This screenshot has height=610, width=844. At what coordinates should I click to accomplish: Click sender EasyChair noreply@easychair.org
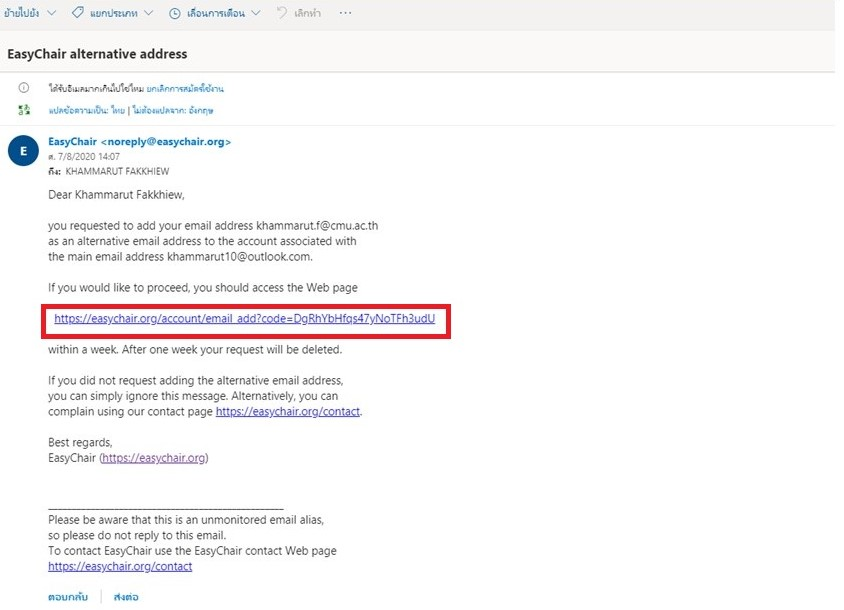tap(139, 142)
